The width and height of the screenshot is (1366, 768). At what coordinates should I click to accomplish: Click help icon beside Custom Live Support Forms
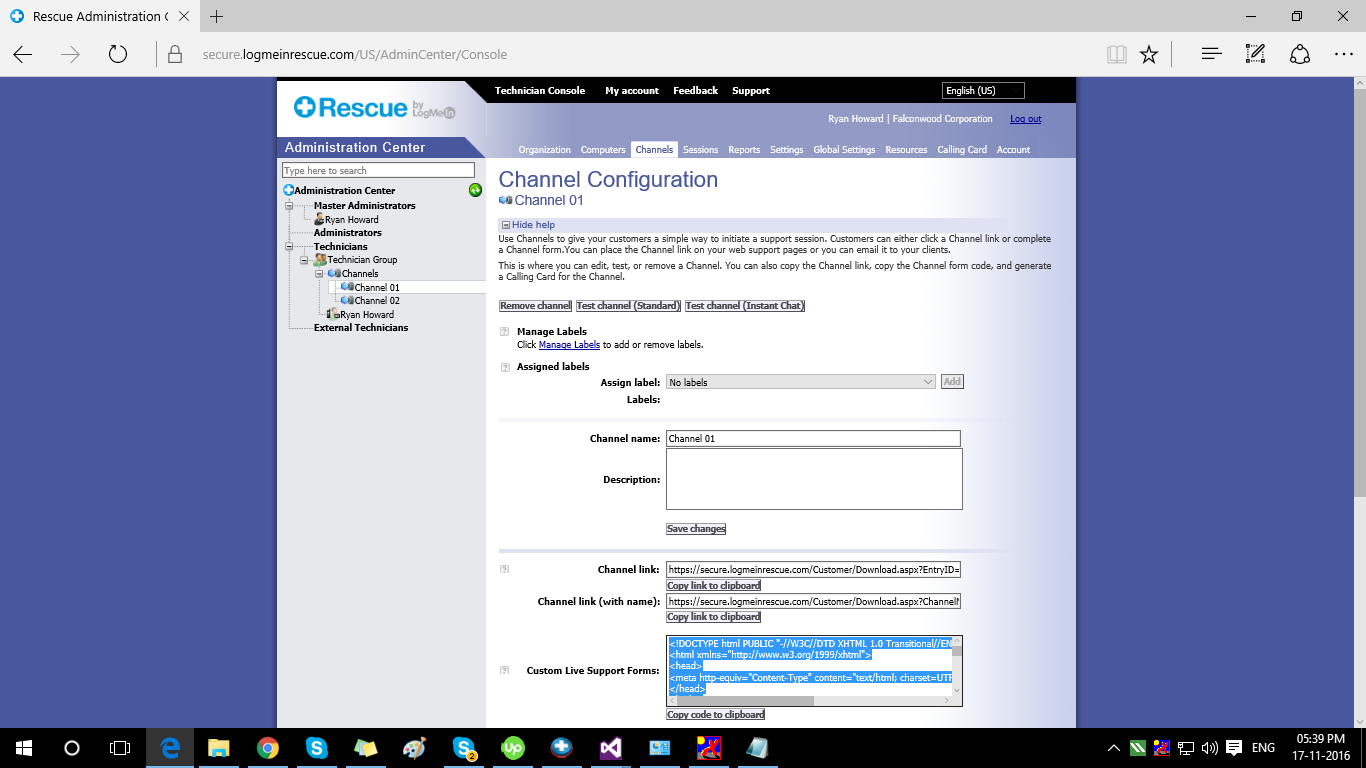(504, 671)
